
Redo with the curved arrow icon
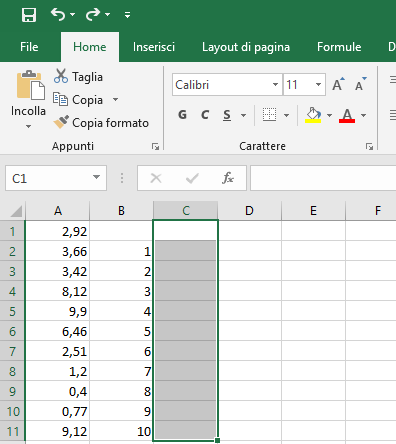(93, 14)
